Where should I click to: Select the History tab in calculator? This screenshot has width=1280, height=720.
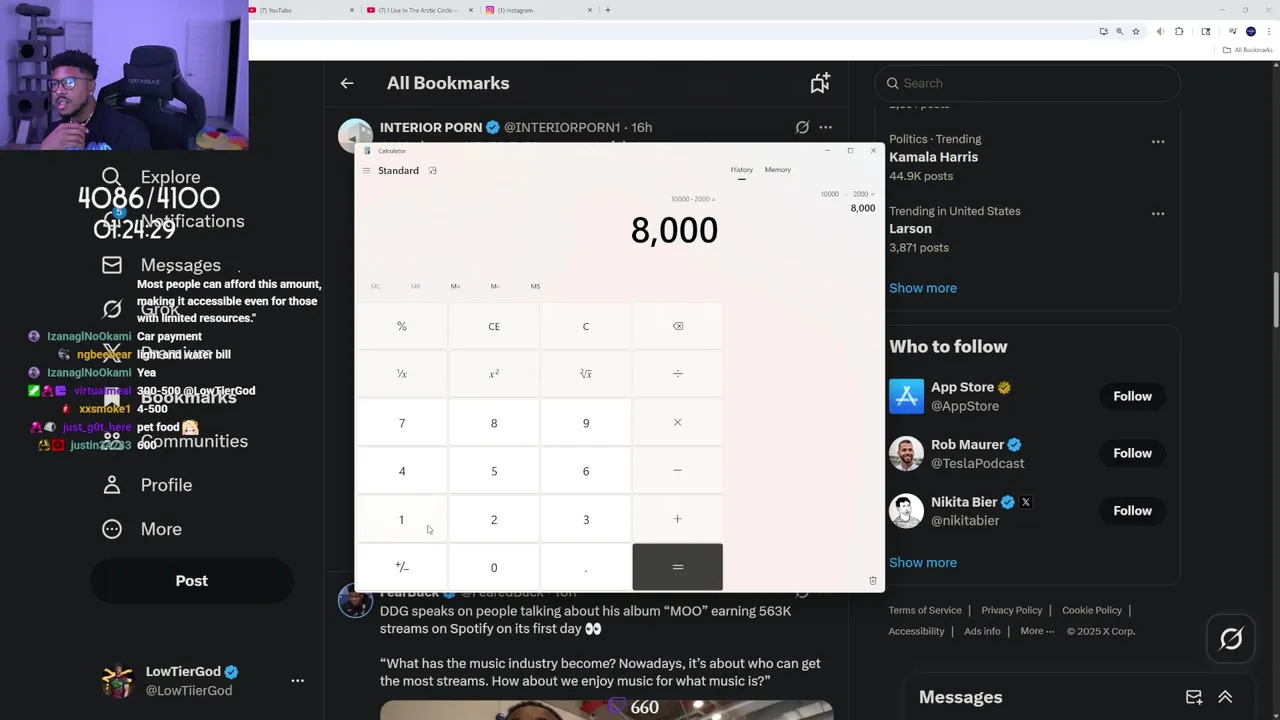click(x=741, y=170)
